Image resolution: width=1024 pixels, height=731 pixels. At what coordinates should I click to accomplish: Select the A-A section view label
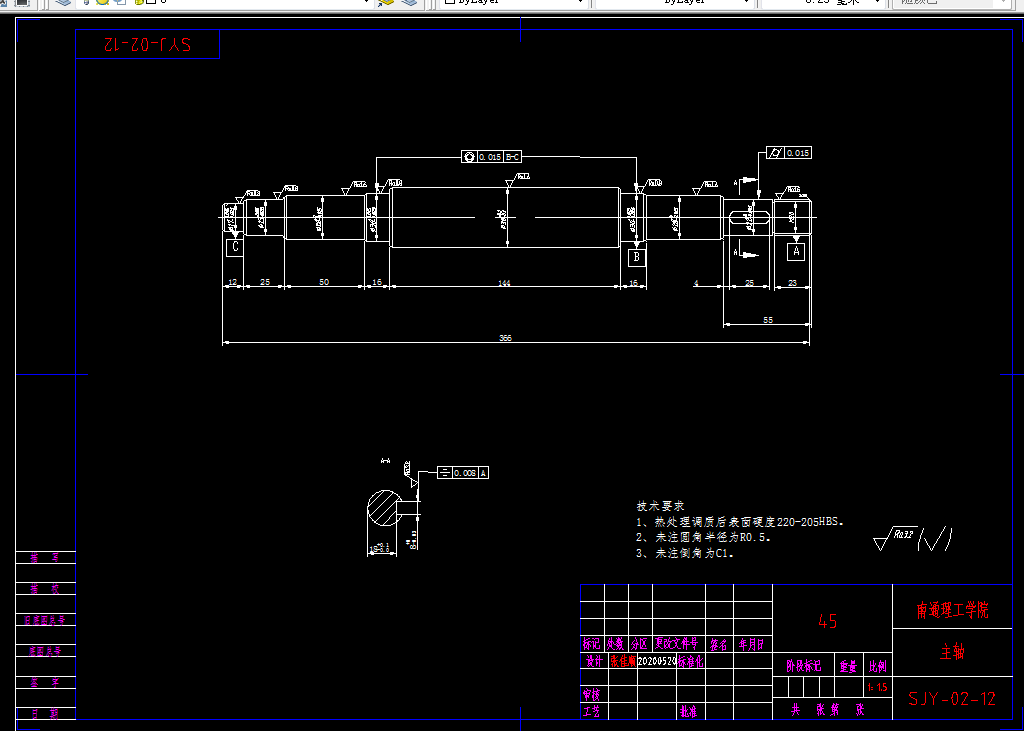click(x=385, y=461)
